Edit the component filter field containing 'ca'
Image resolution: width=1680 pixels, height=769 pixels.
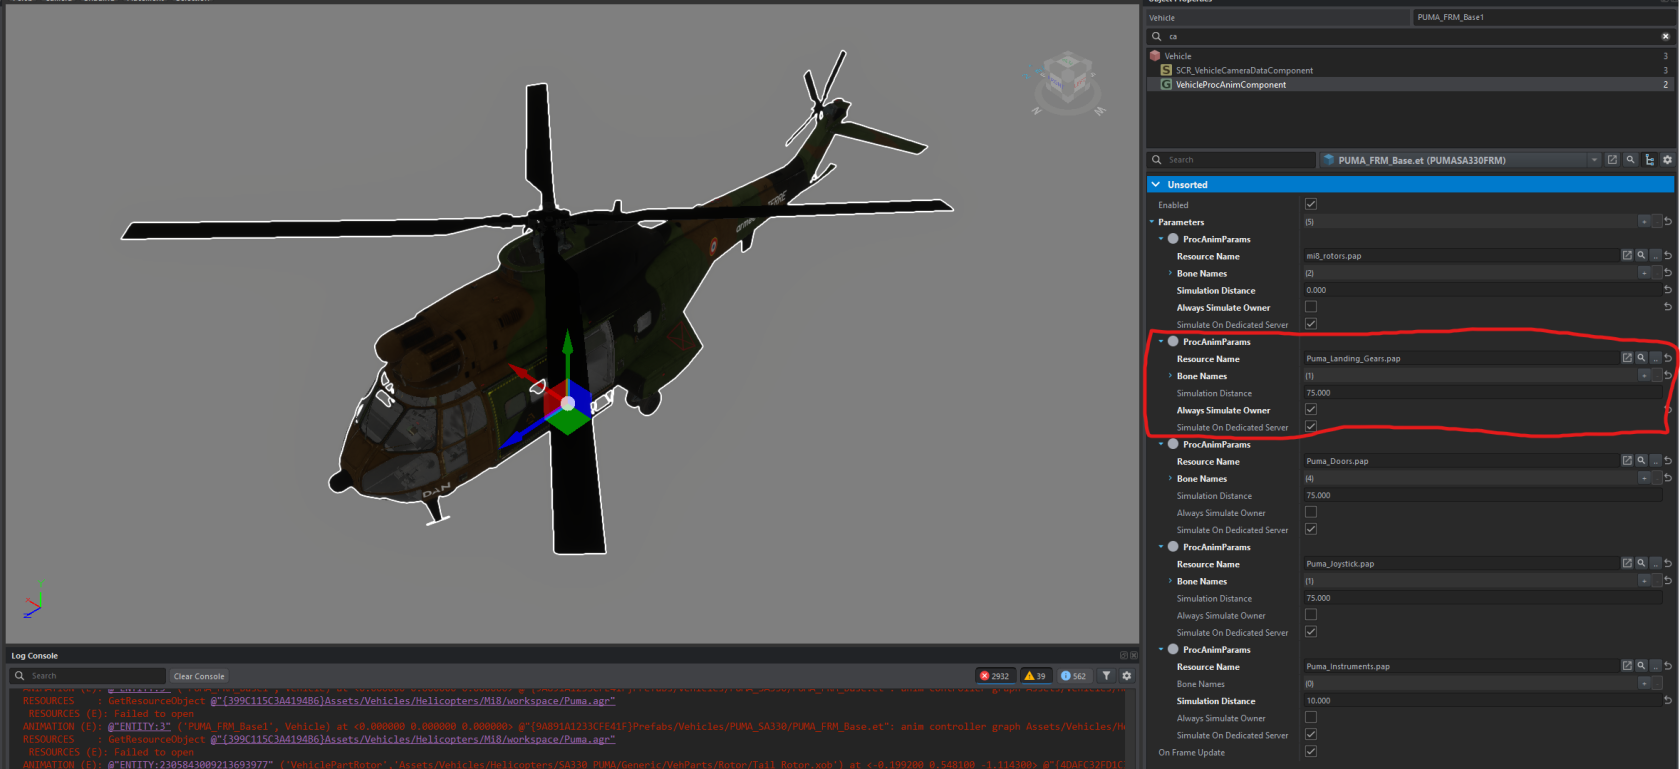pyautogui.click(x=1410, y=36)
